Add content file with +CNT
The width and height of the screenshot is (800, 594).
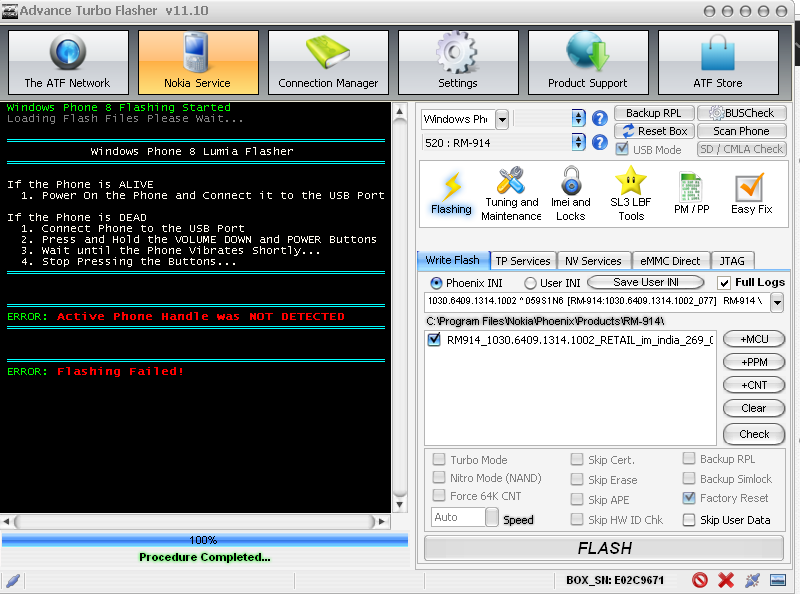coord(754,385)
